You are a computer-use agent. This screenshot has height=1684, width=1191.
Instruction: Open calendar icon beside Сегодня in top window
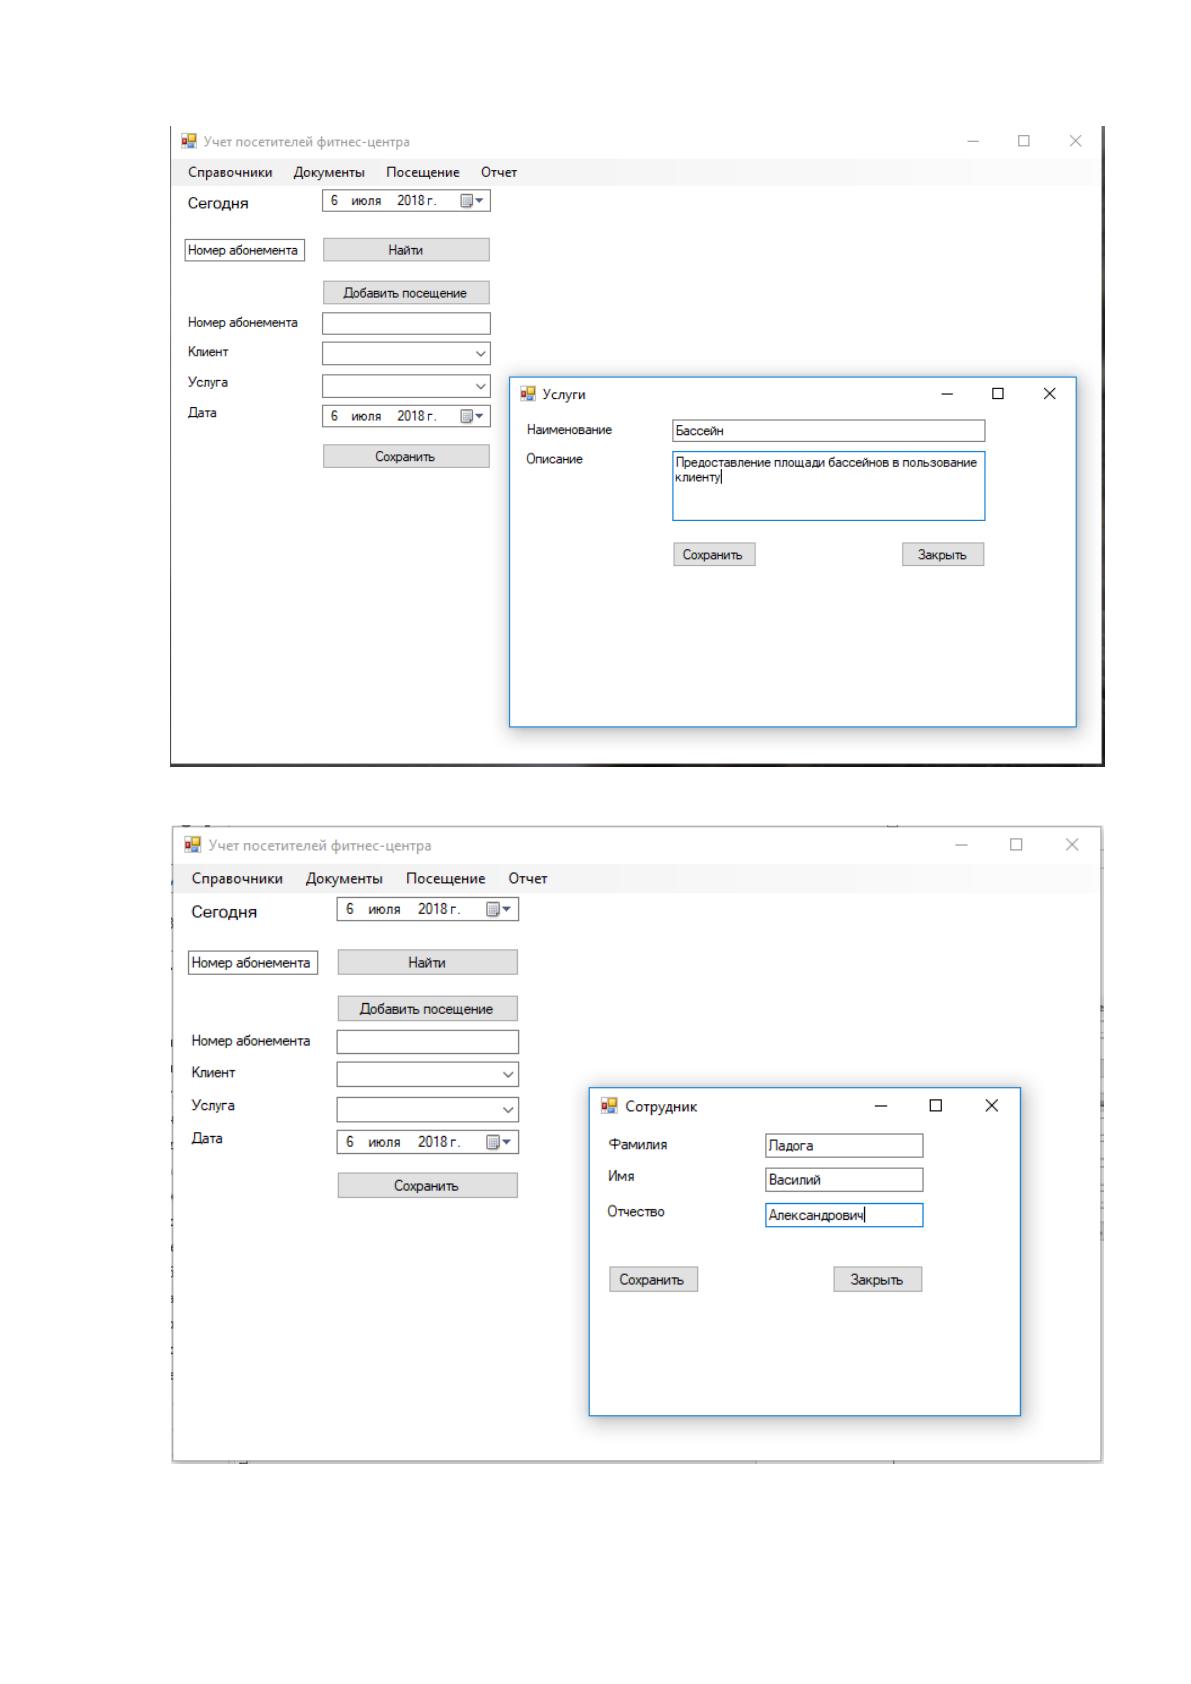coord(471,201)
